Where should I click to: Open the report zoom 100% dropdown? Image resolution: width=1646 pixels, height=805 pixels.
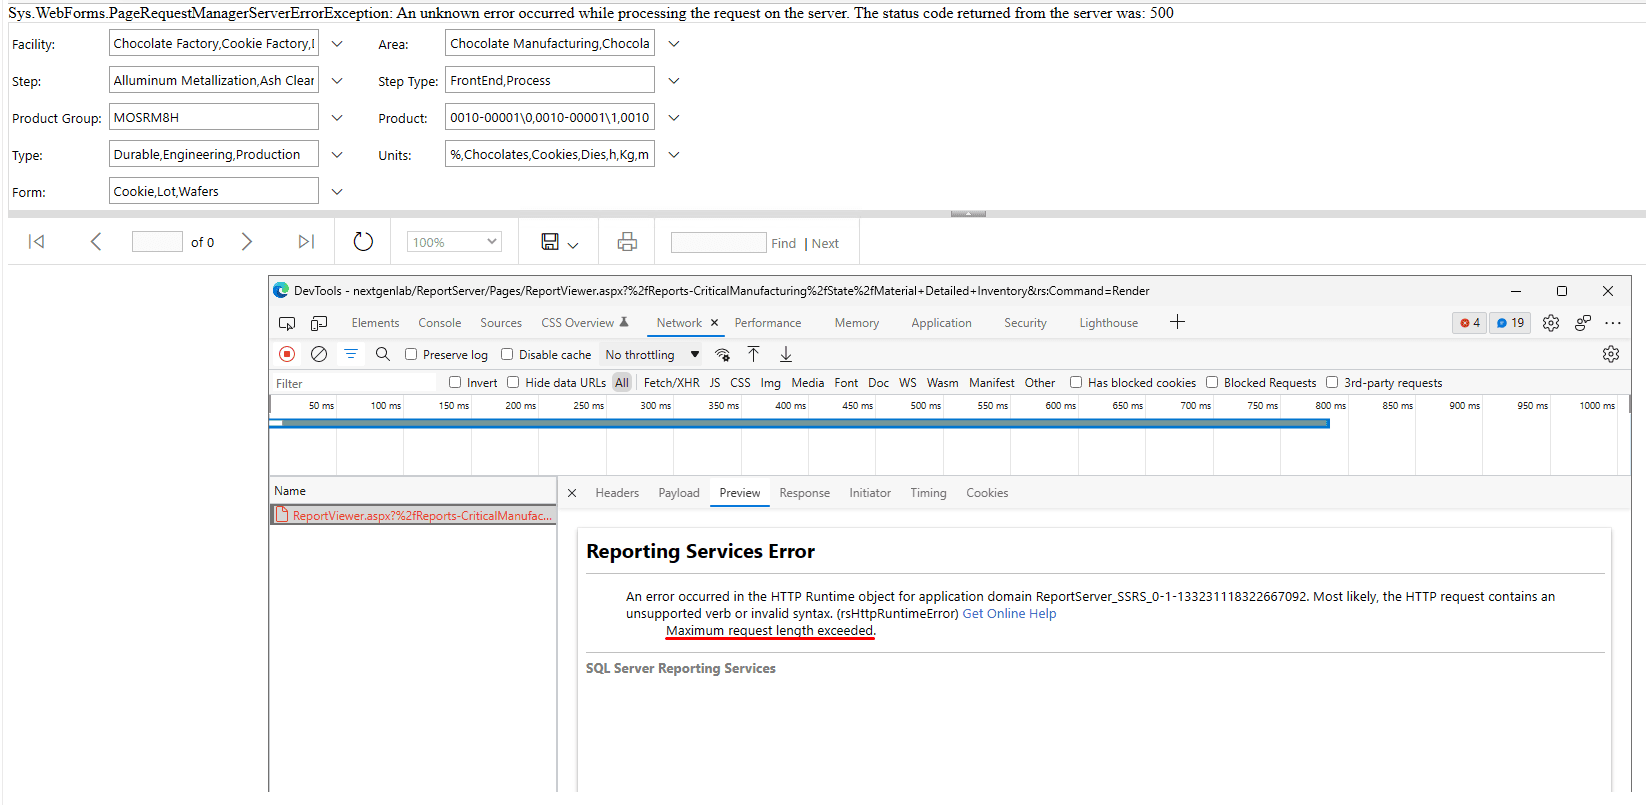tap(454, 242)
